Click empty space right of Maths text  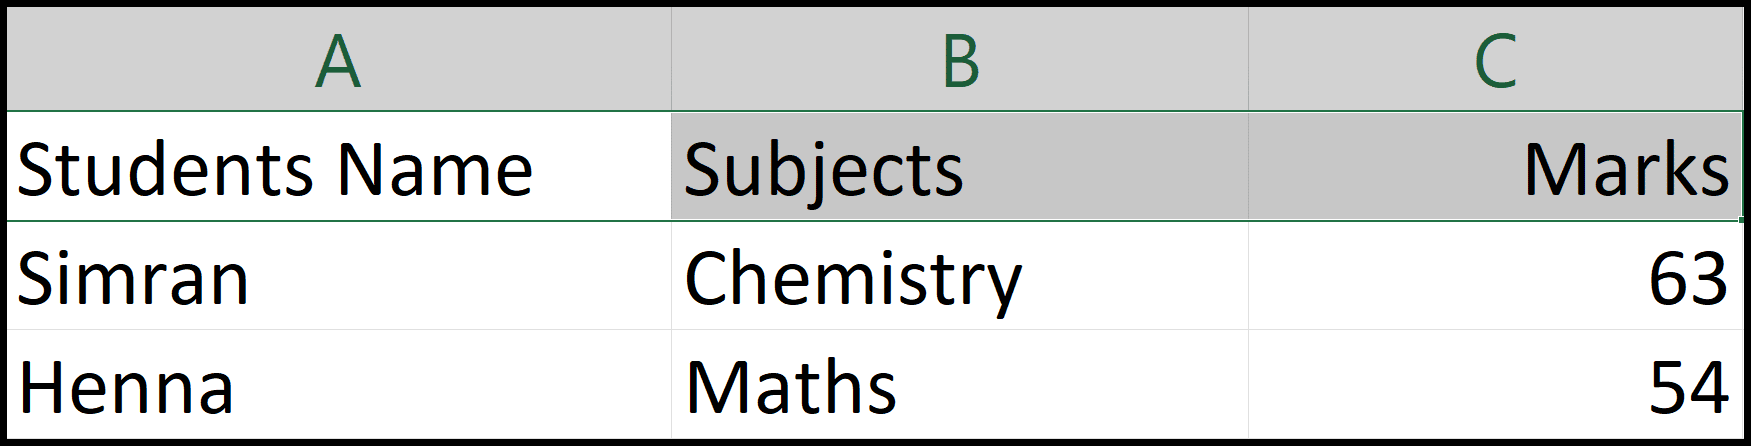tap(1072, 385)
